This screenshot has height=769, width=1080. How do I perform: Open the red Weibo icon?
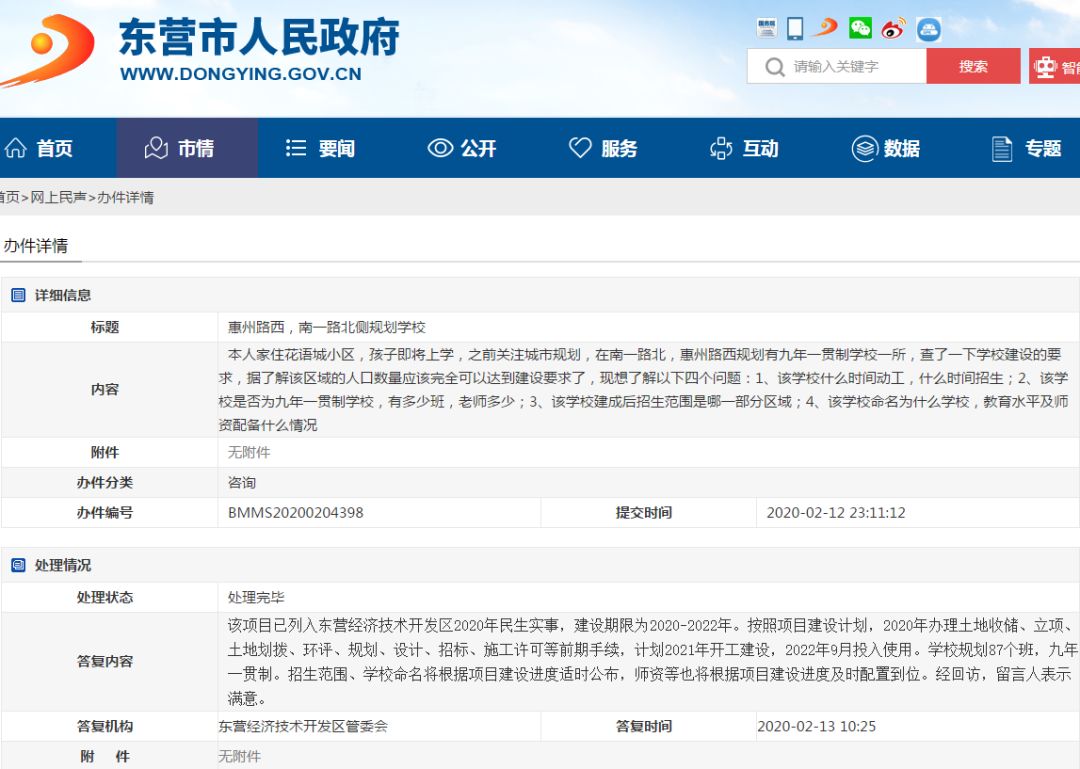coord(893,28)
